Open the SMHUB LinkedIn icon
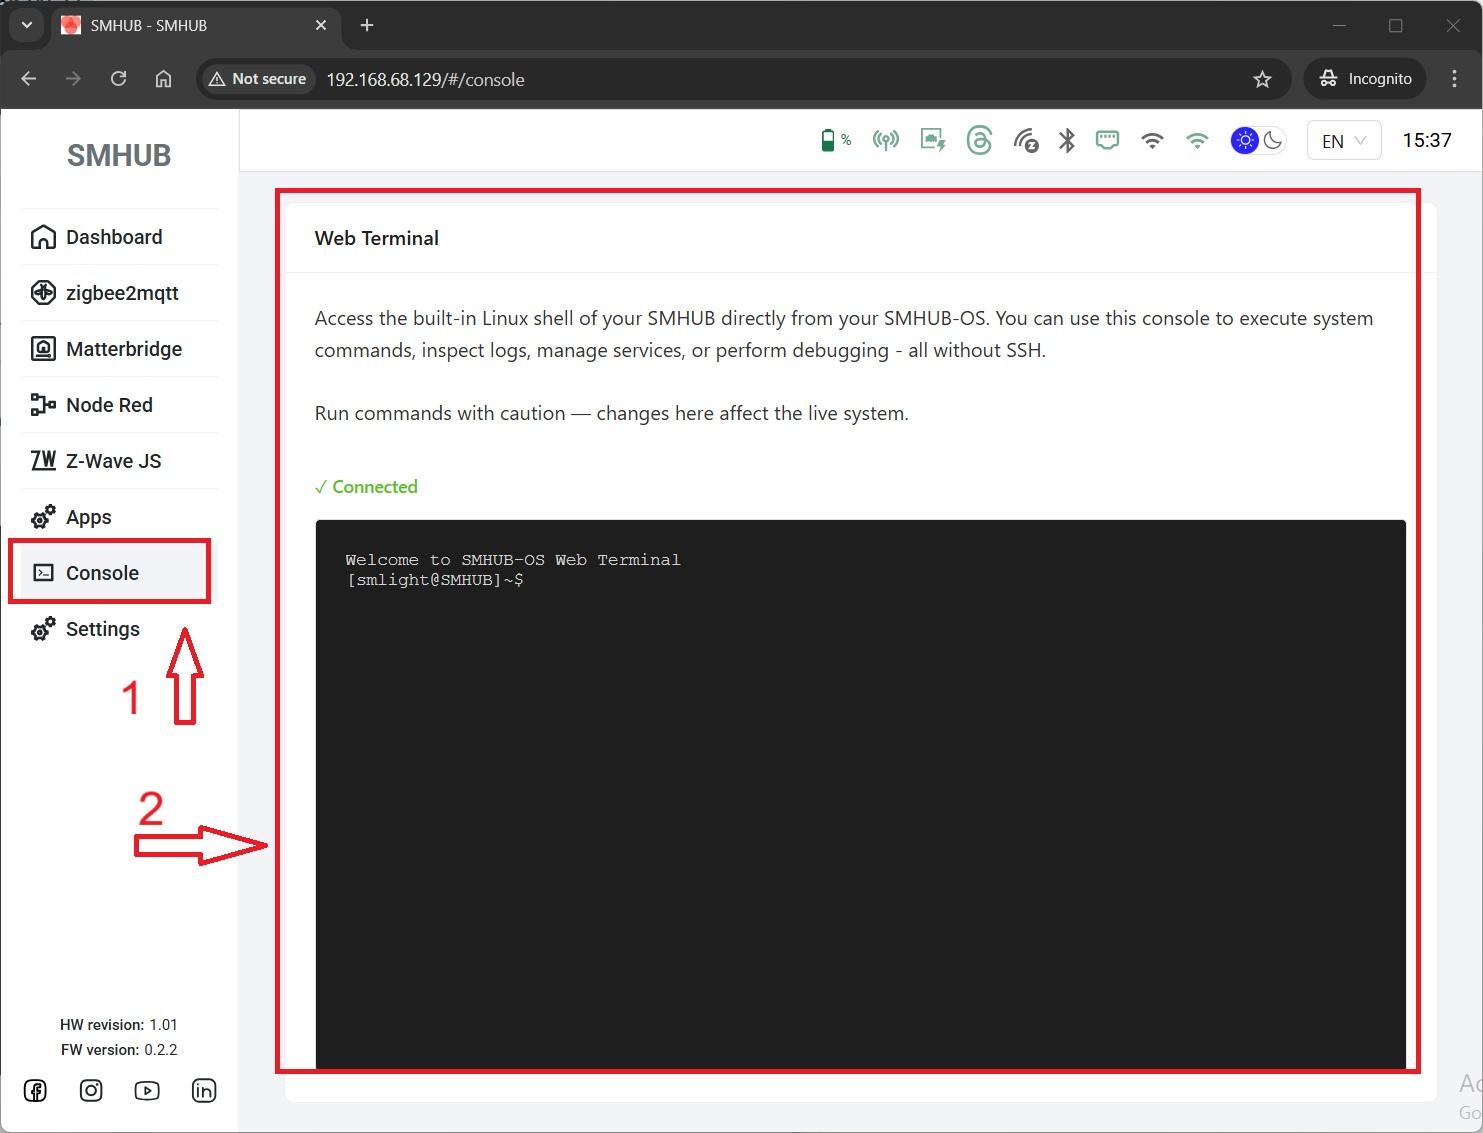 pos(203,1091)
